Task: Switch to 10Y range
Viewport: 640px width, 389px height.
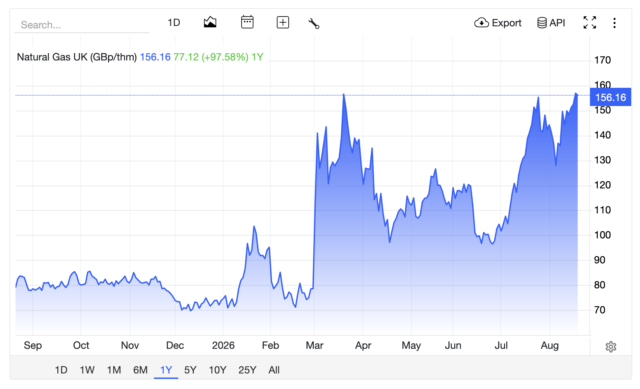Action: pos(217,370)
